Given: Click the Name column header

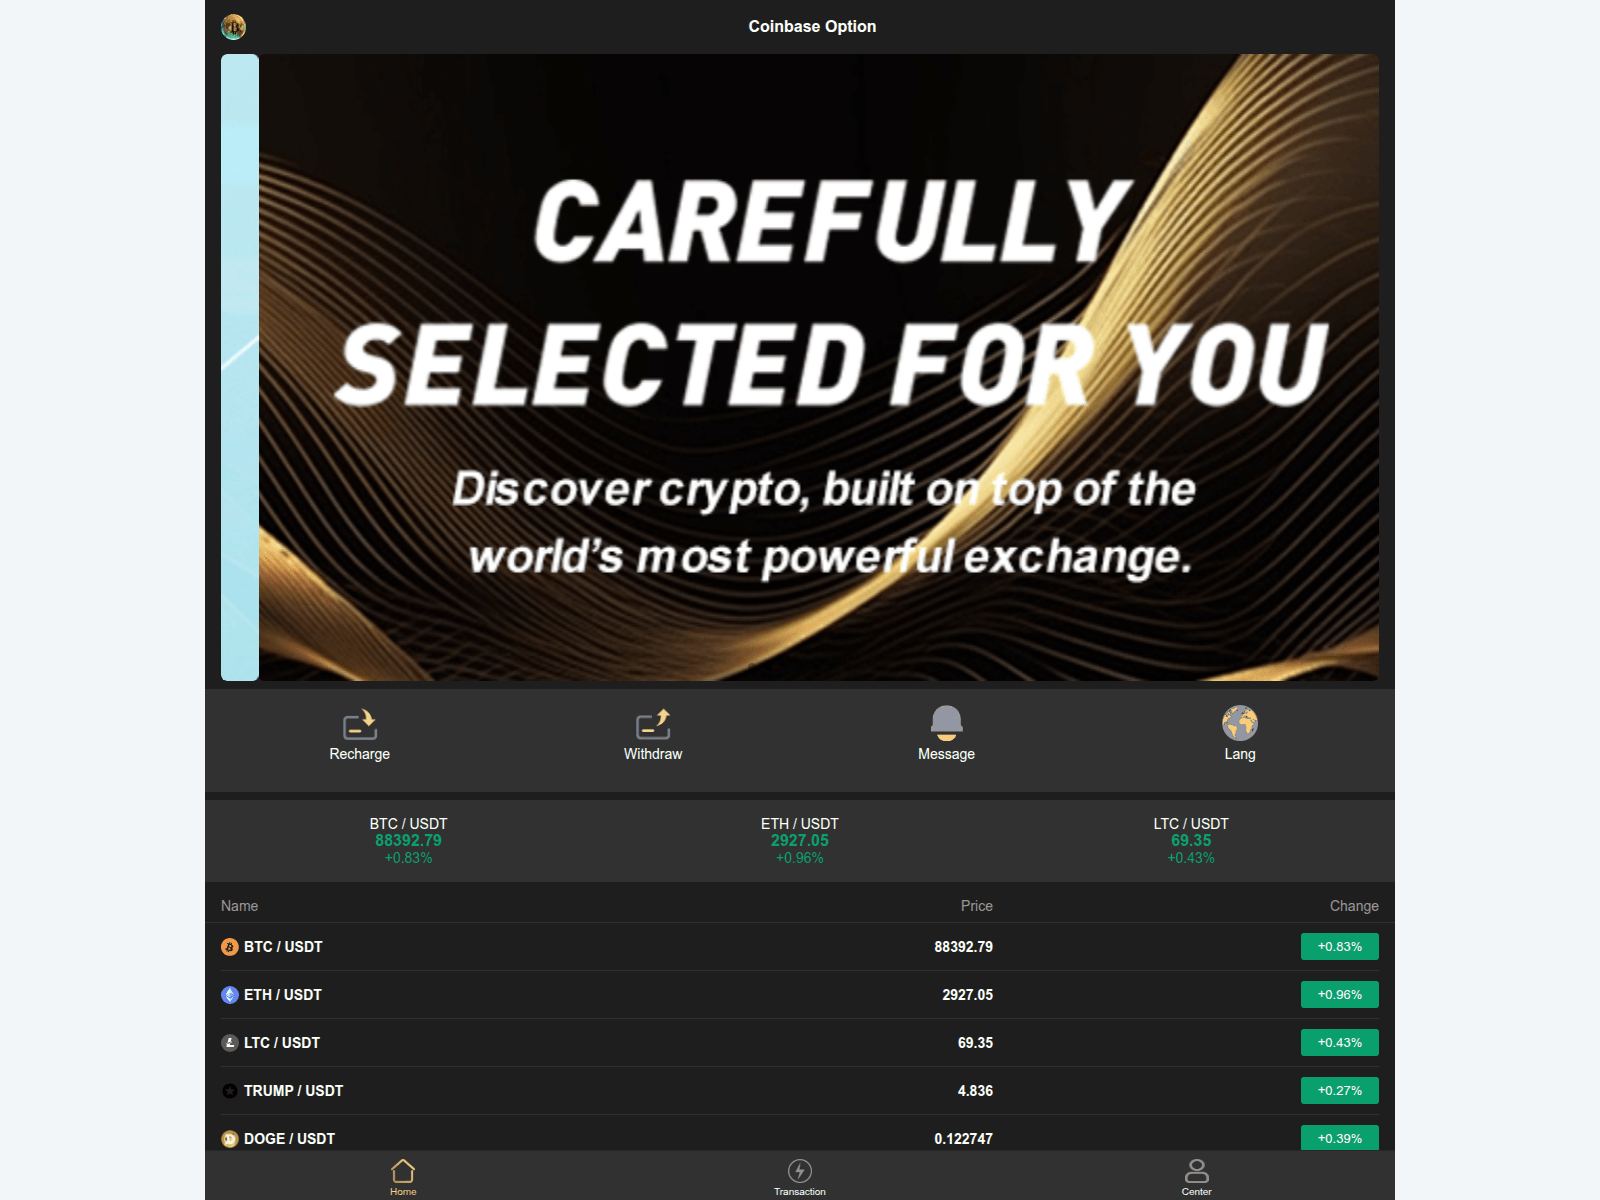Looking at the screenshot, I should (x=239, y=906).
